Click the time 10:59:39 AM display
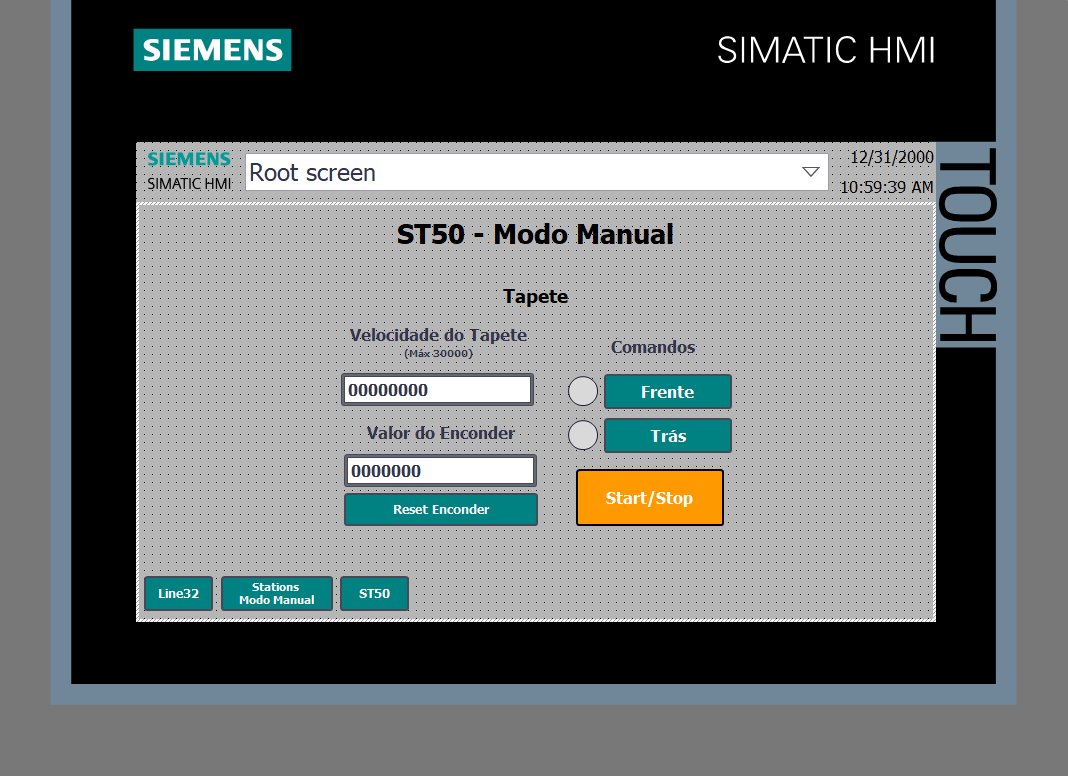Viewport: 1068px width, 776px height. (x=886, y=187)
